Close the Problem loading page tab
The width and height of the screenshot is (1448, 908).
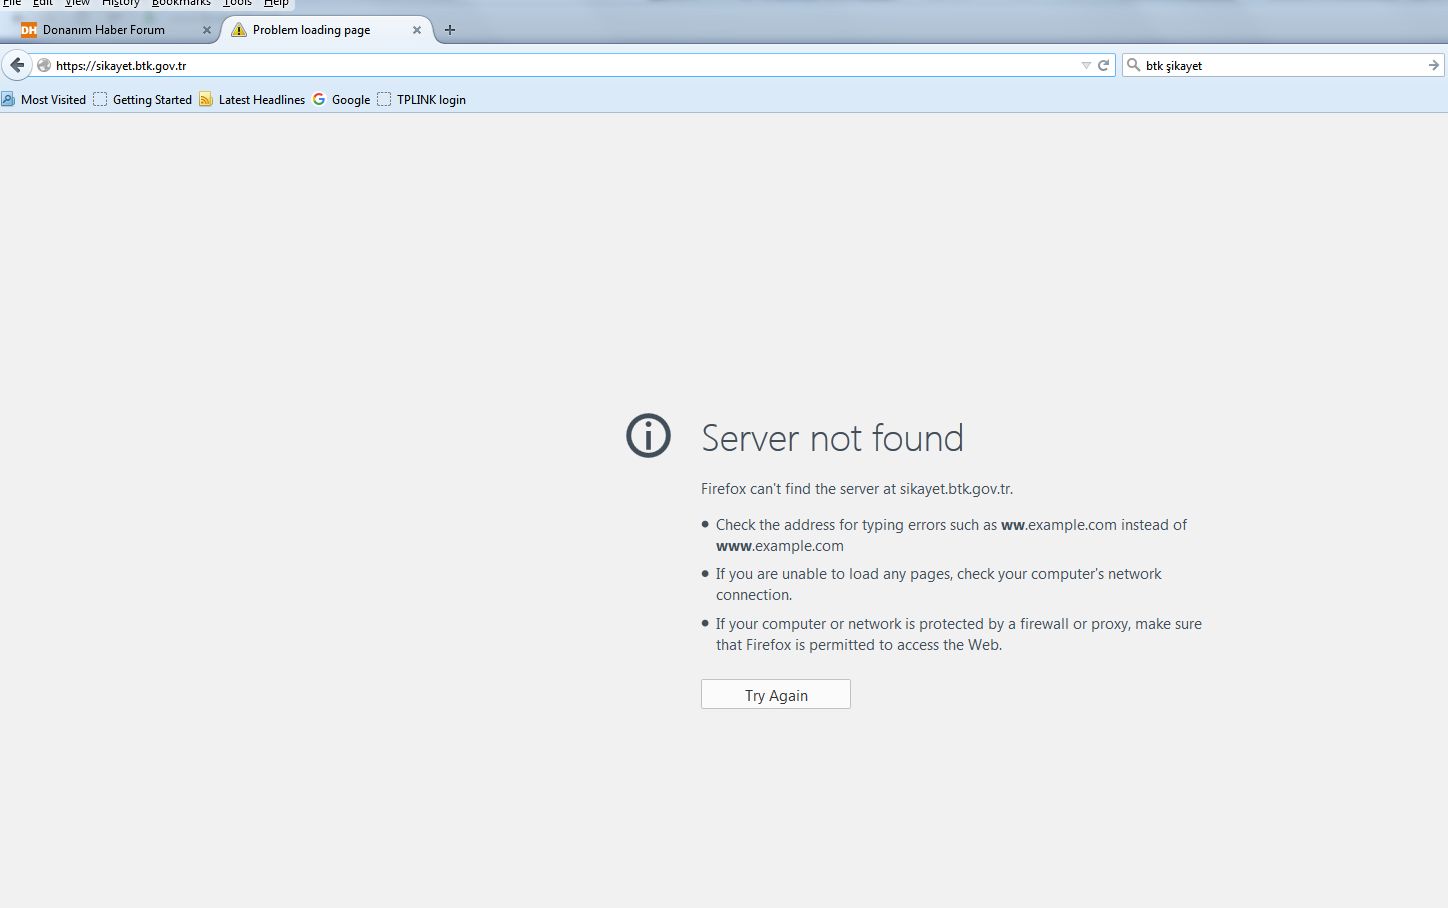click(417, 30)
